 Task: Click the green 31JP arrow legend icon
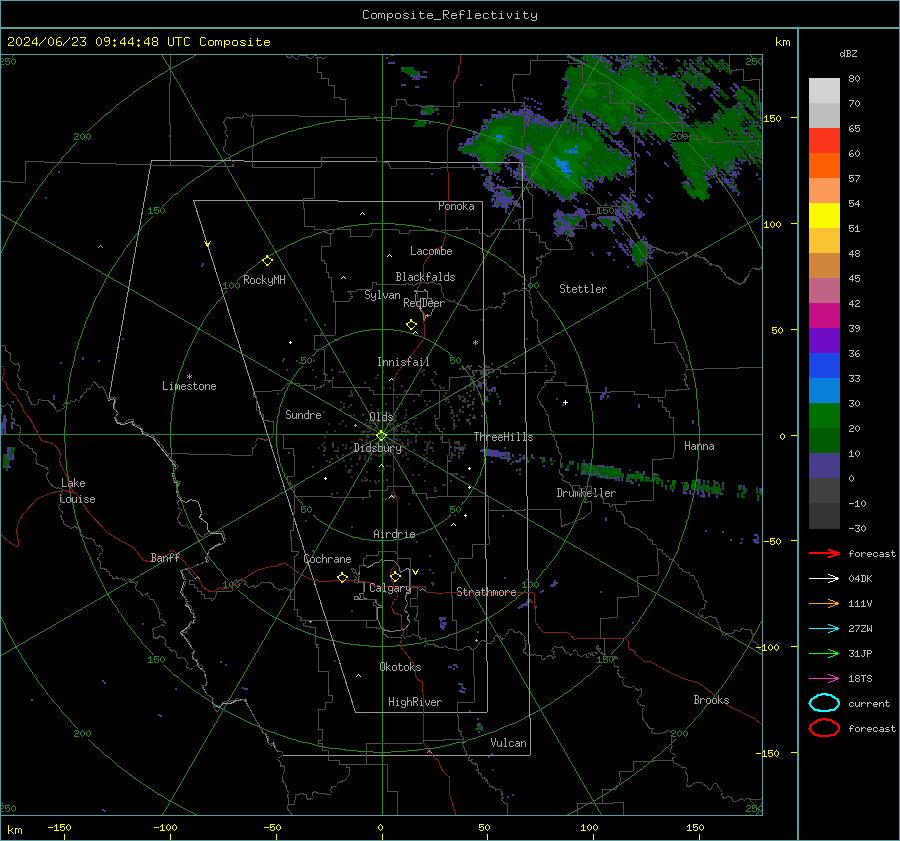coord(824,653)
